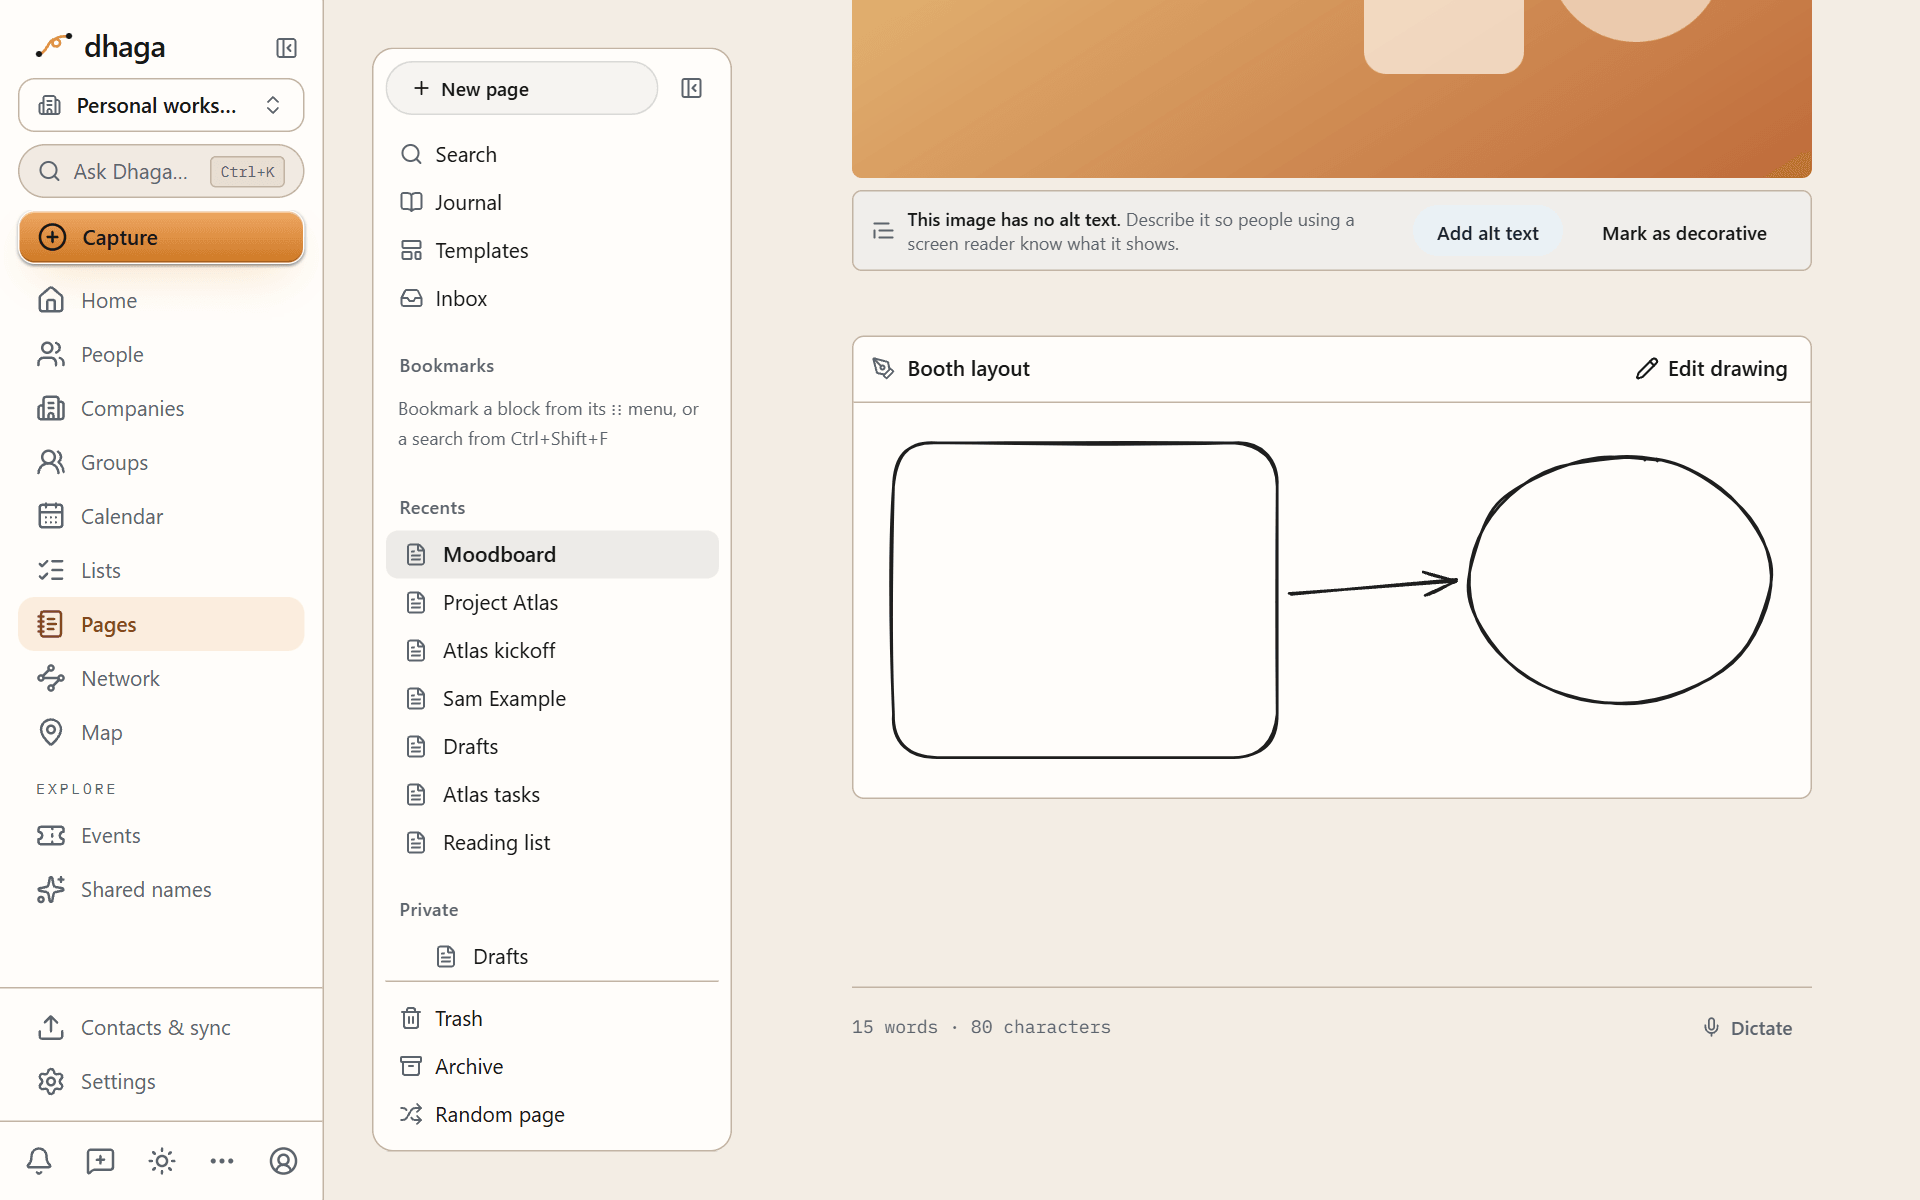Go to a Random page
The image size is (1920, 1200).
pyautogui.click(x=552, y=1114)
